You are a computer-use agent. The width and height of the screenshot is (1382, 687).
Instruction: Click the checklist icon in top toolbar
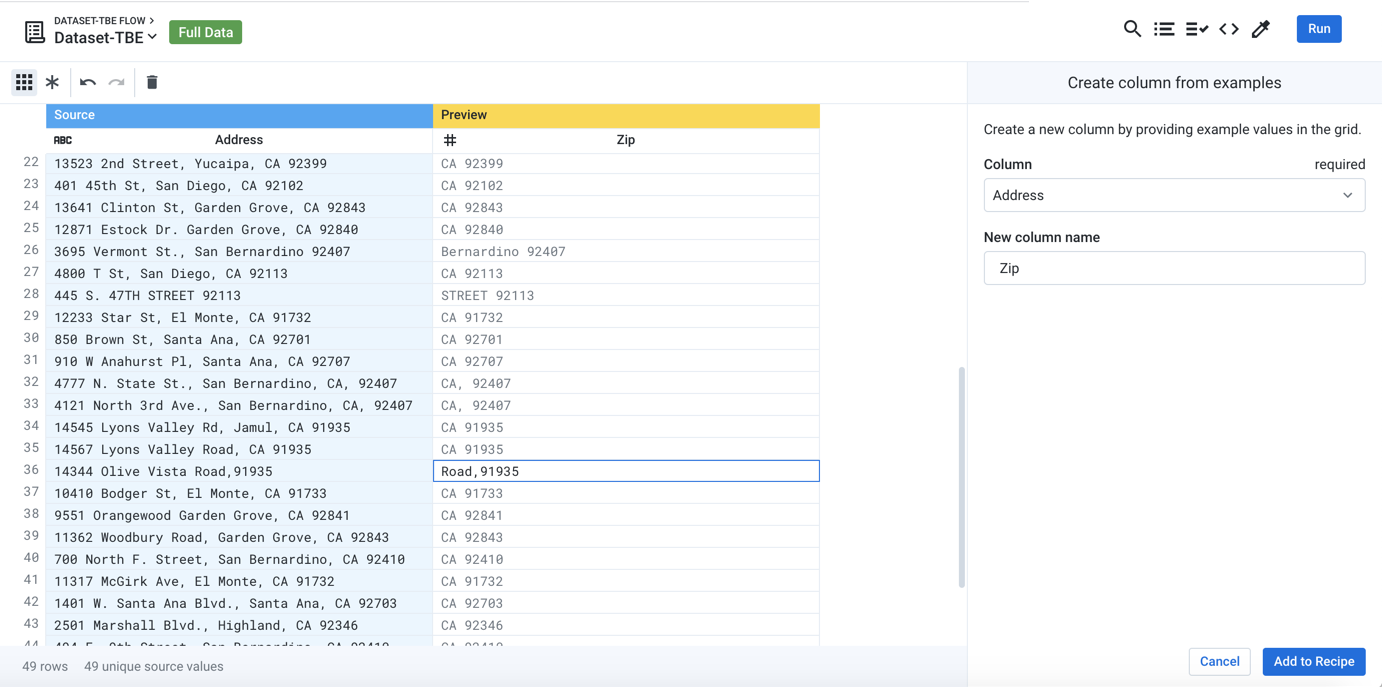click(x=1196, y=29)
